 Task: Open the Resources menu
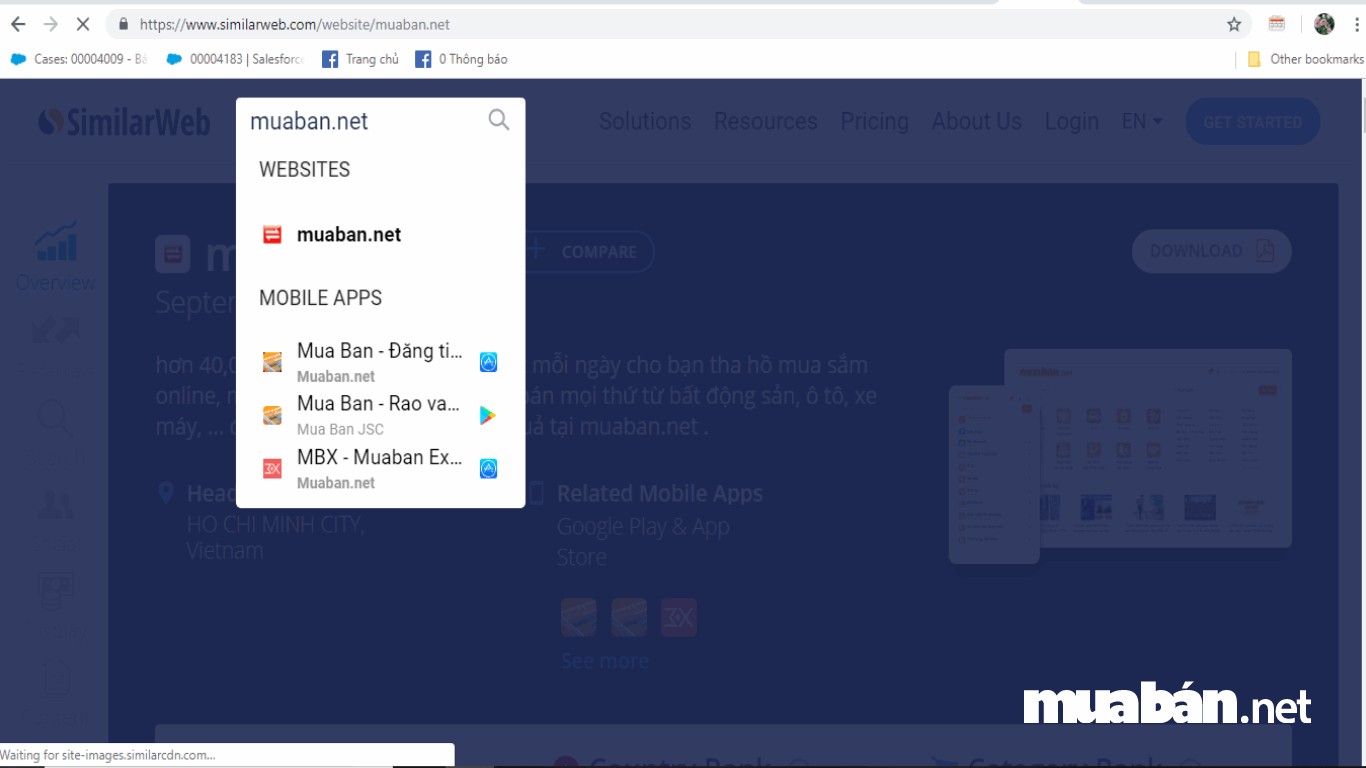765,121
